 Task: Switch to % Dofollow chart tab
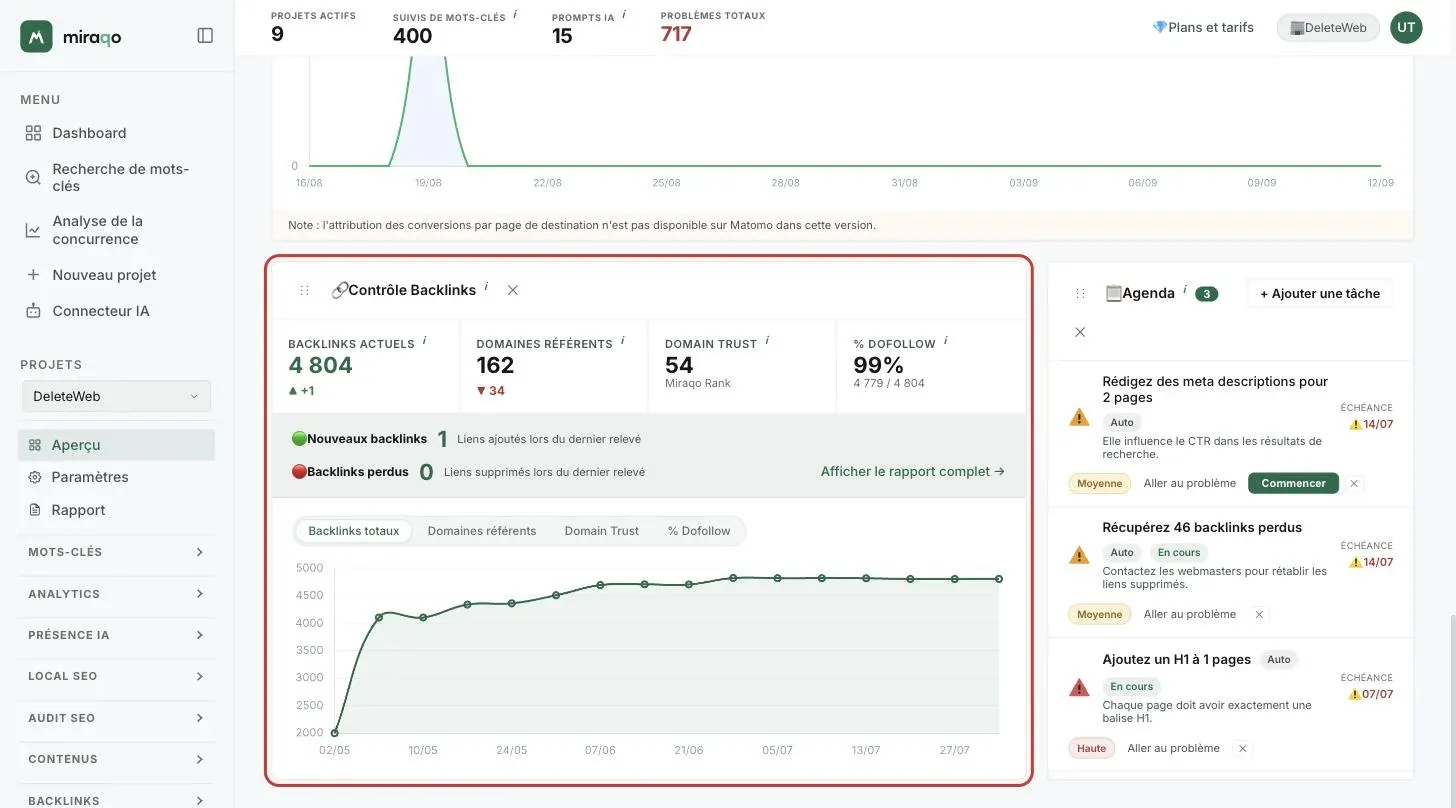[699, 531]
